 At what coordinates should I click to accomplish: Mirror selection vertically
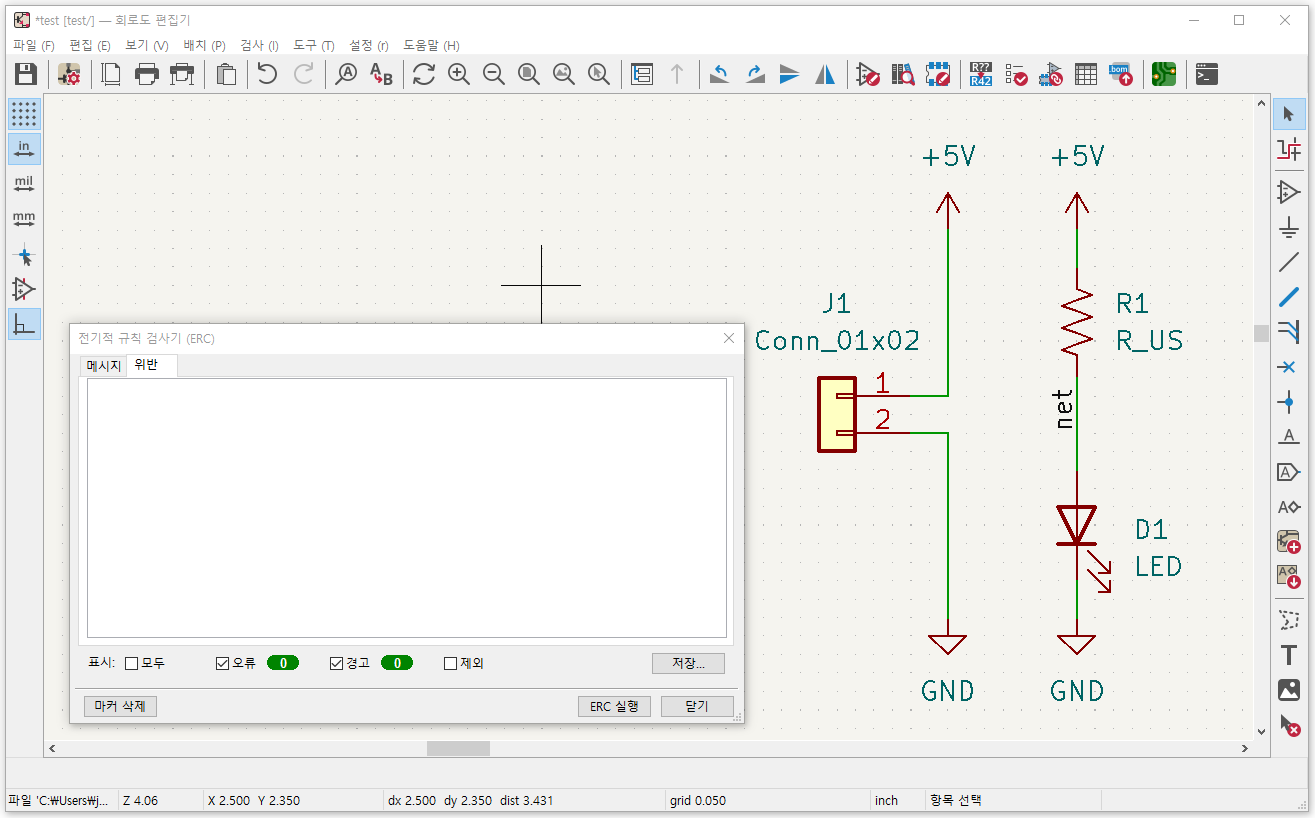[x=790, y=74]
